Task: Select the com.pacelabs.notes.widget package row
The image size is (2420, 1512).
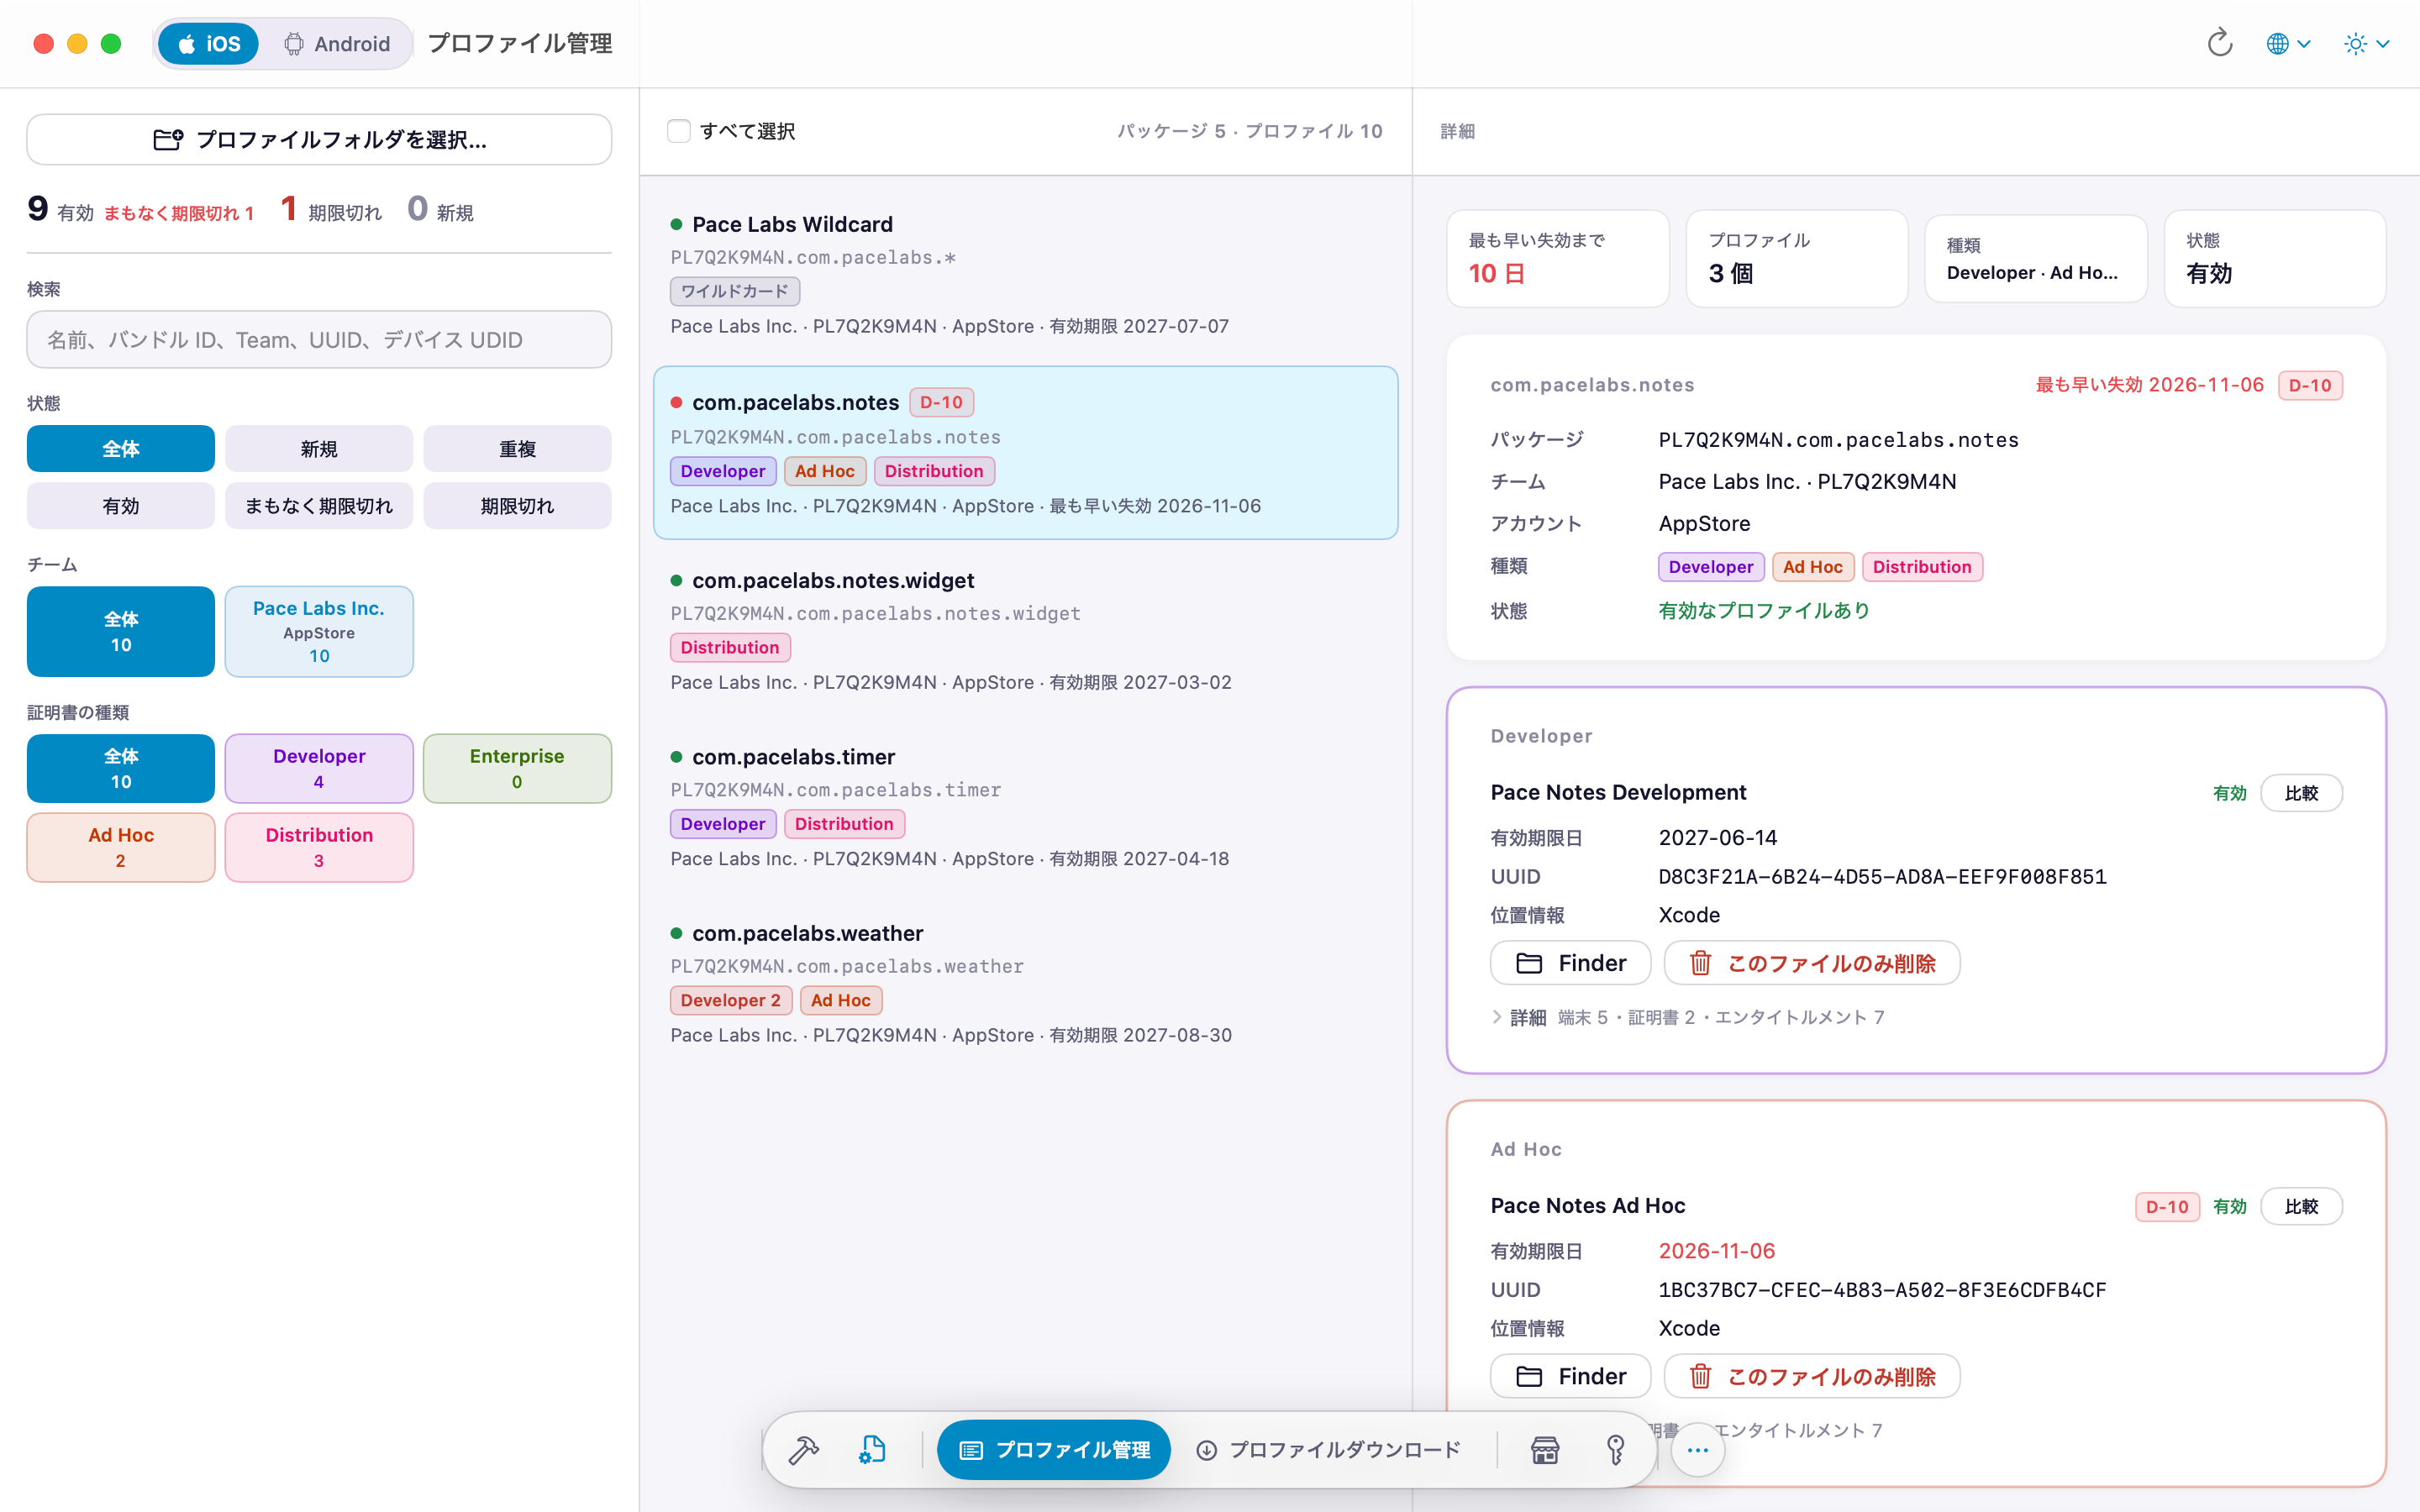Action: (x=1025, y=631)
